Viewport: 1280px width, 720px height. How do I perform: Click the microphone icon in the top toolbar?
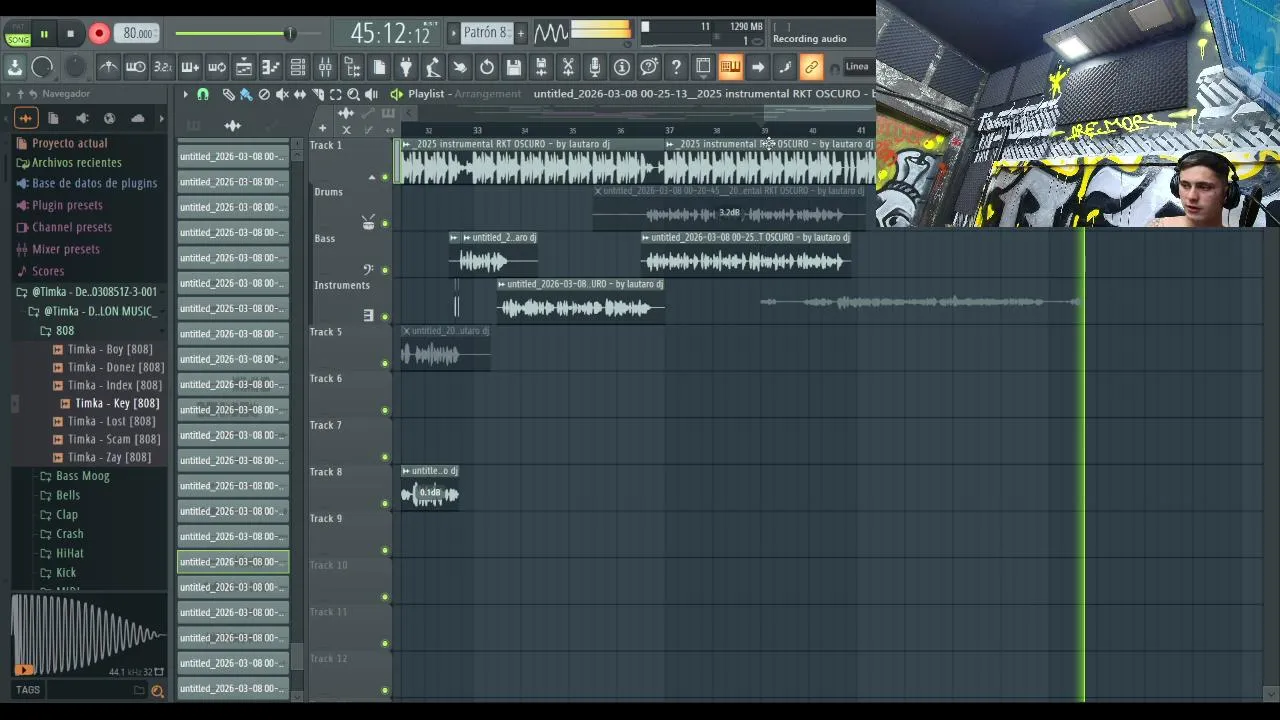[595, 67]
